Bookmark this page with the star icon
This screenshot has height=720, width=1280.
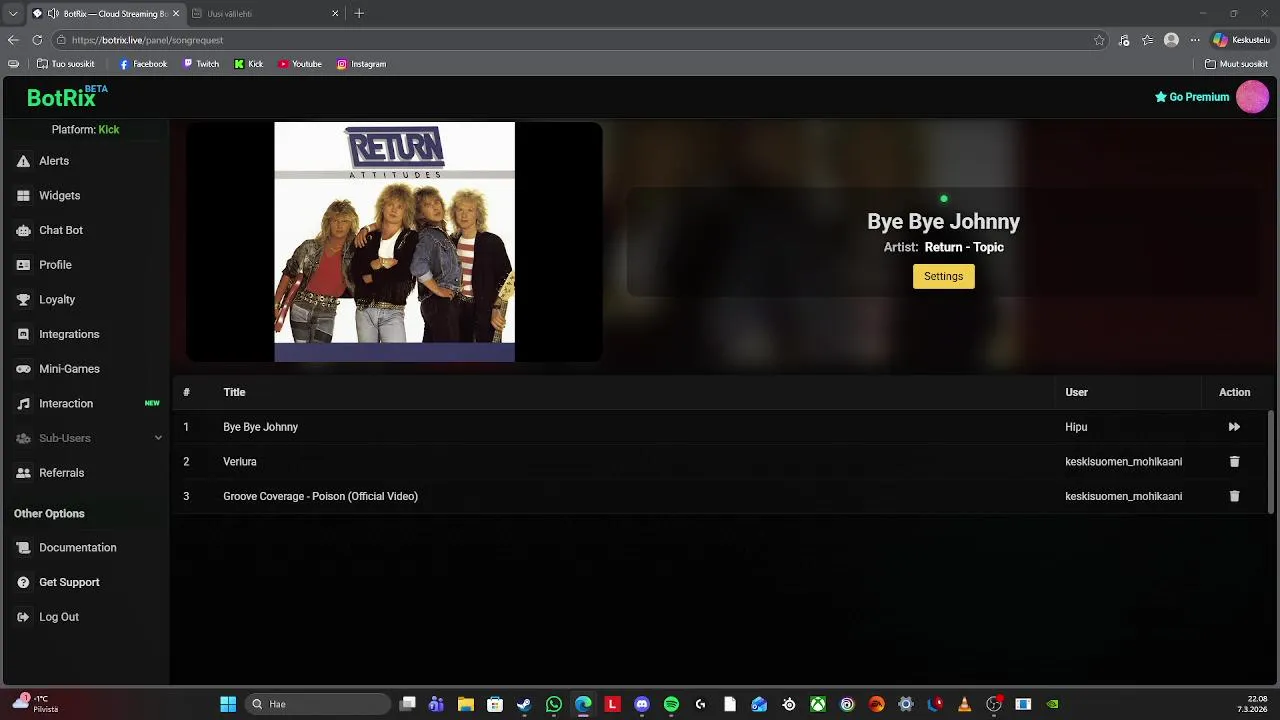(x=1099, y=40)
